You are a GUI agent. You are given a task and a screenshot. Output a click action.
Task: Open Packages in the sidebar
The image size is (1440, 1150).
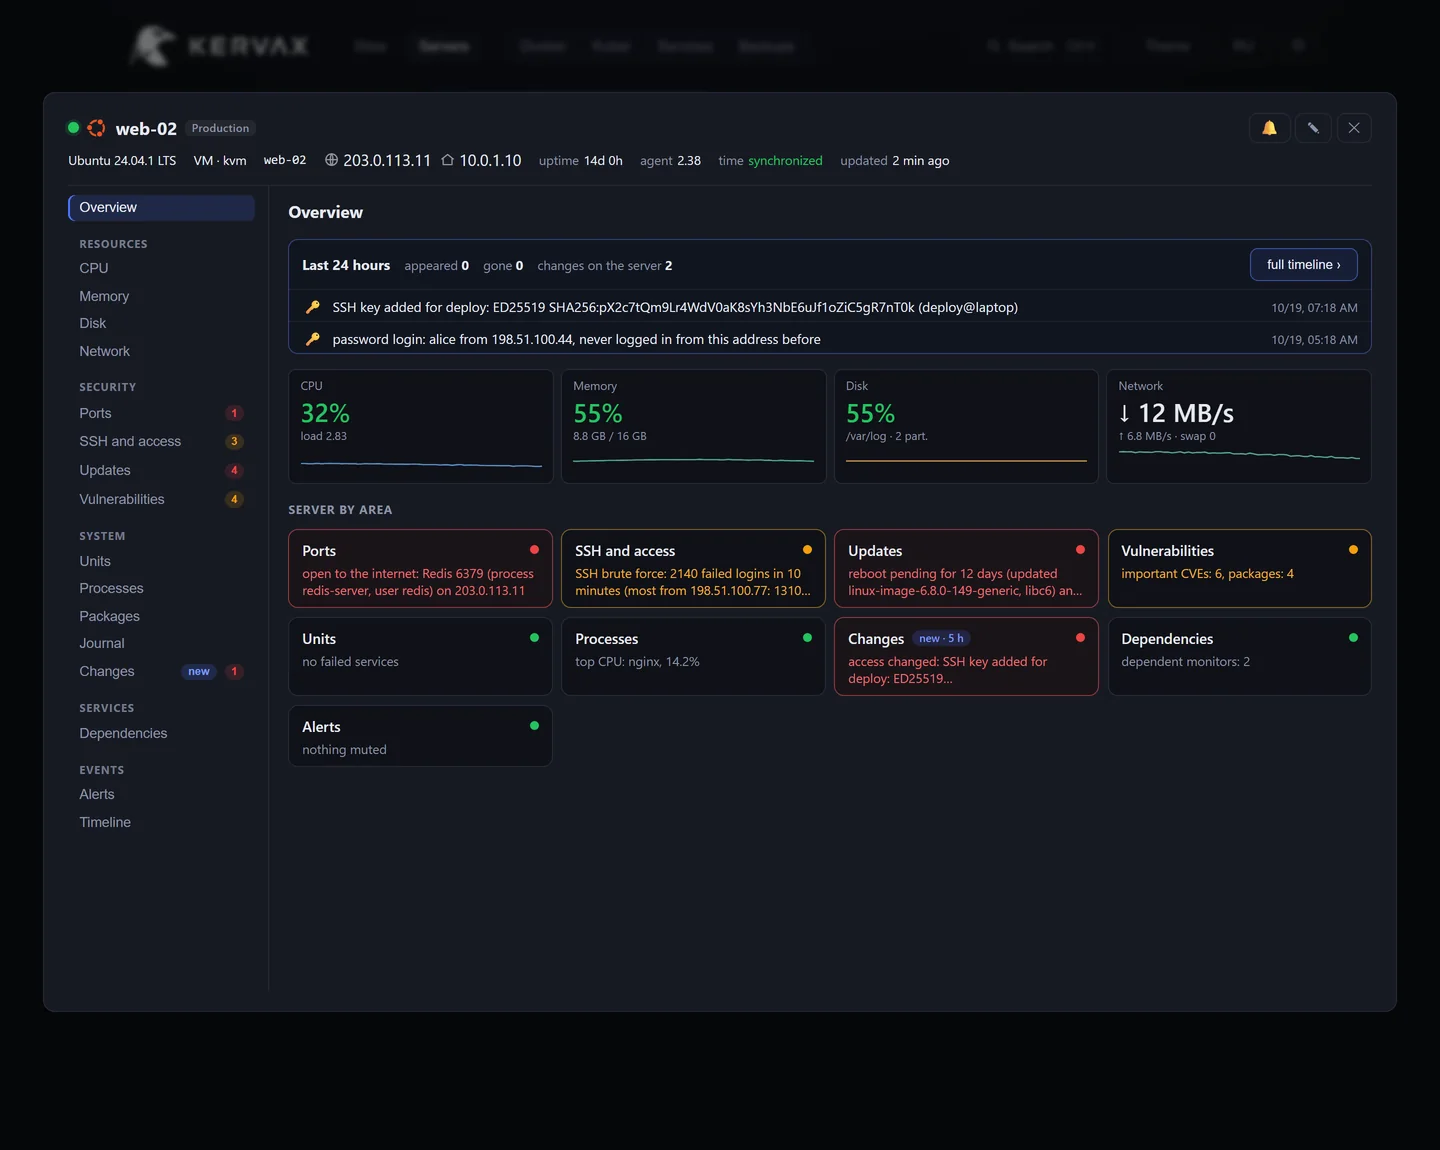tap(161, 616)
